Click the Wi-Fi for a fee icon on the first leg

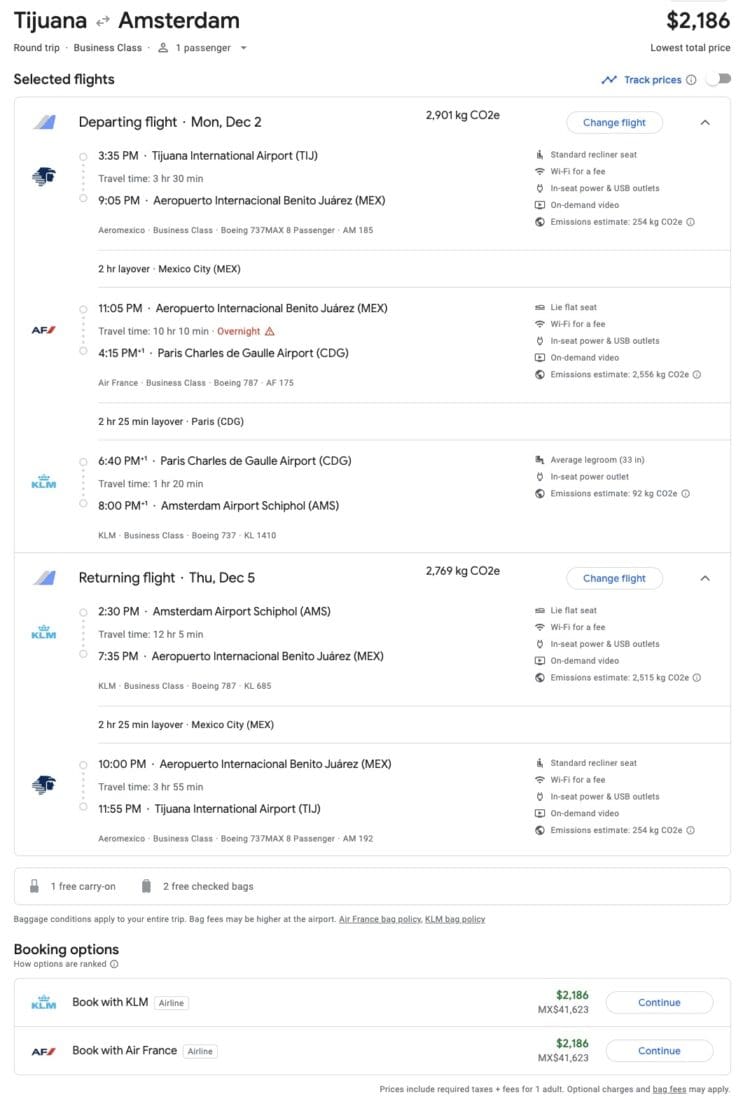coord(540,171)
